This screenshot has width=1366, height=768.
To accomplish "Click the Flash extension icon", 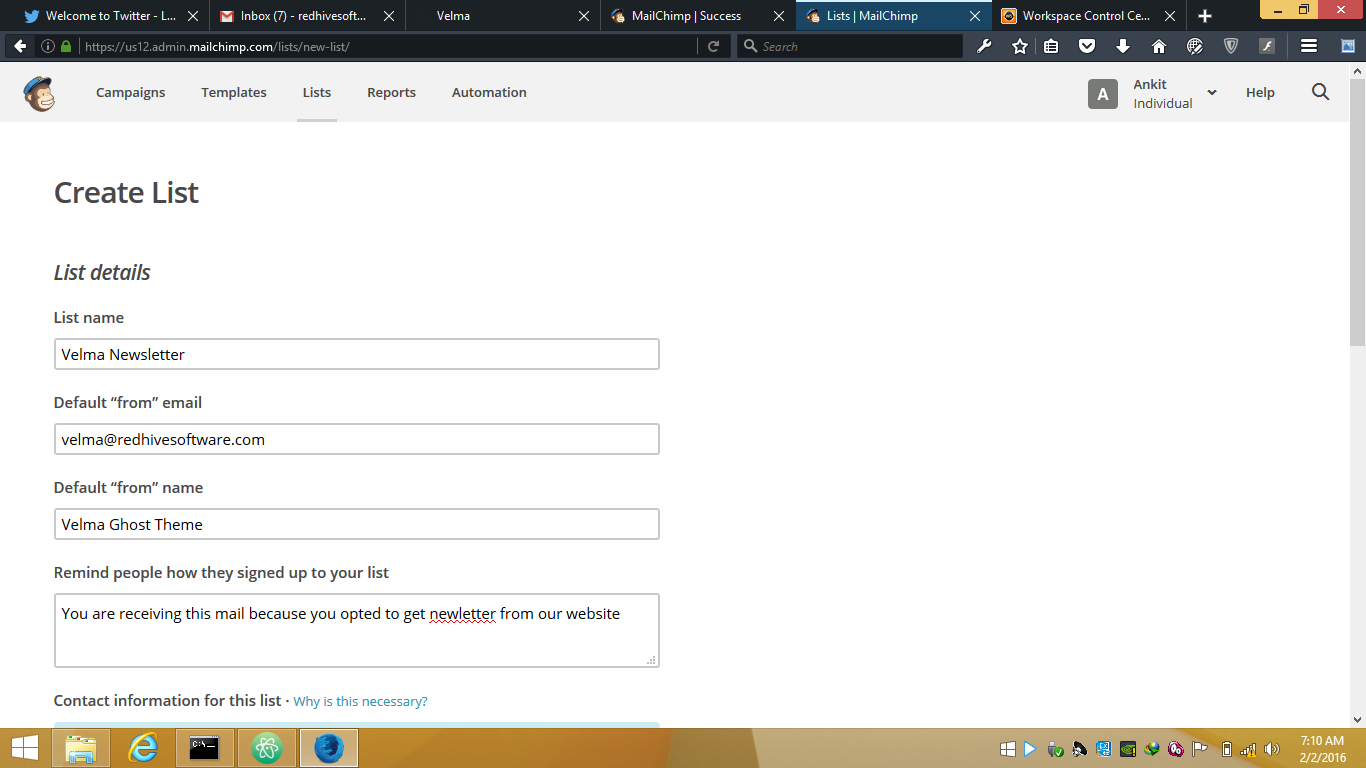I will 1267,46.
